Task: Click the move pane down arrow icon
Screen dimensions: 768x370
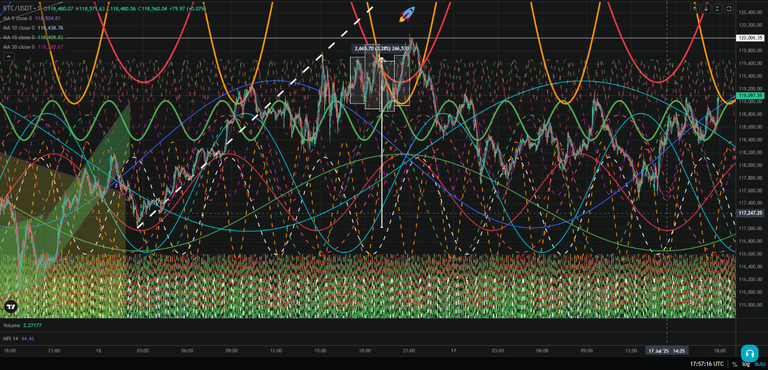Action: [706, 8]
